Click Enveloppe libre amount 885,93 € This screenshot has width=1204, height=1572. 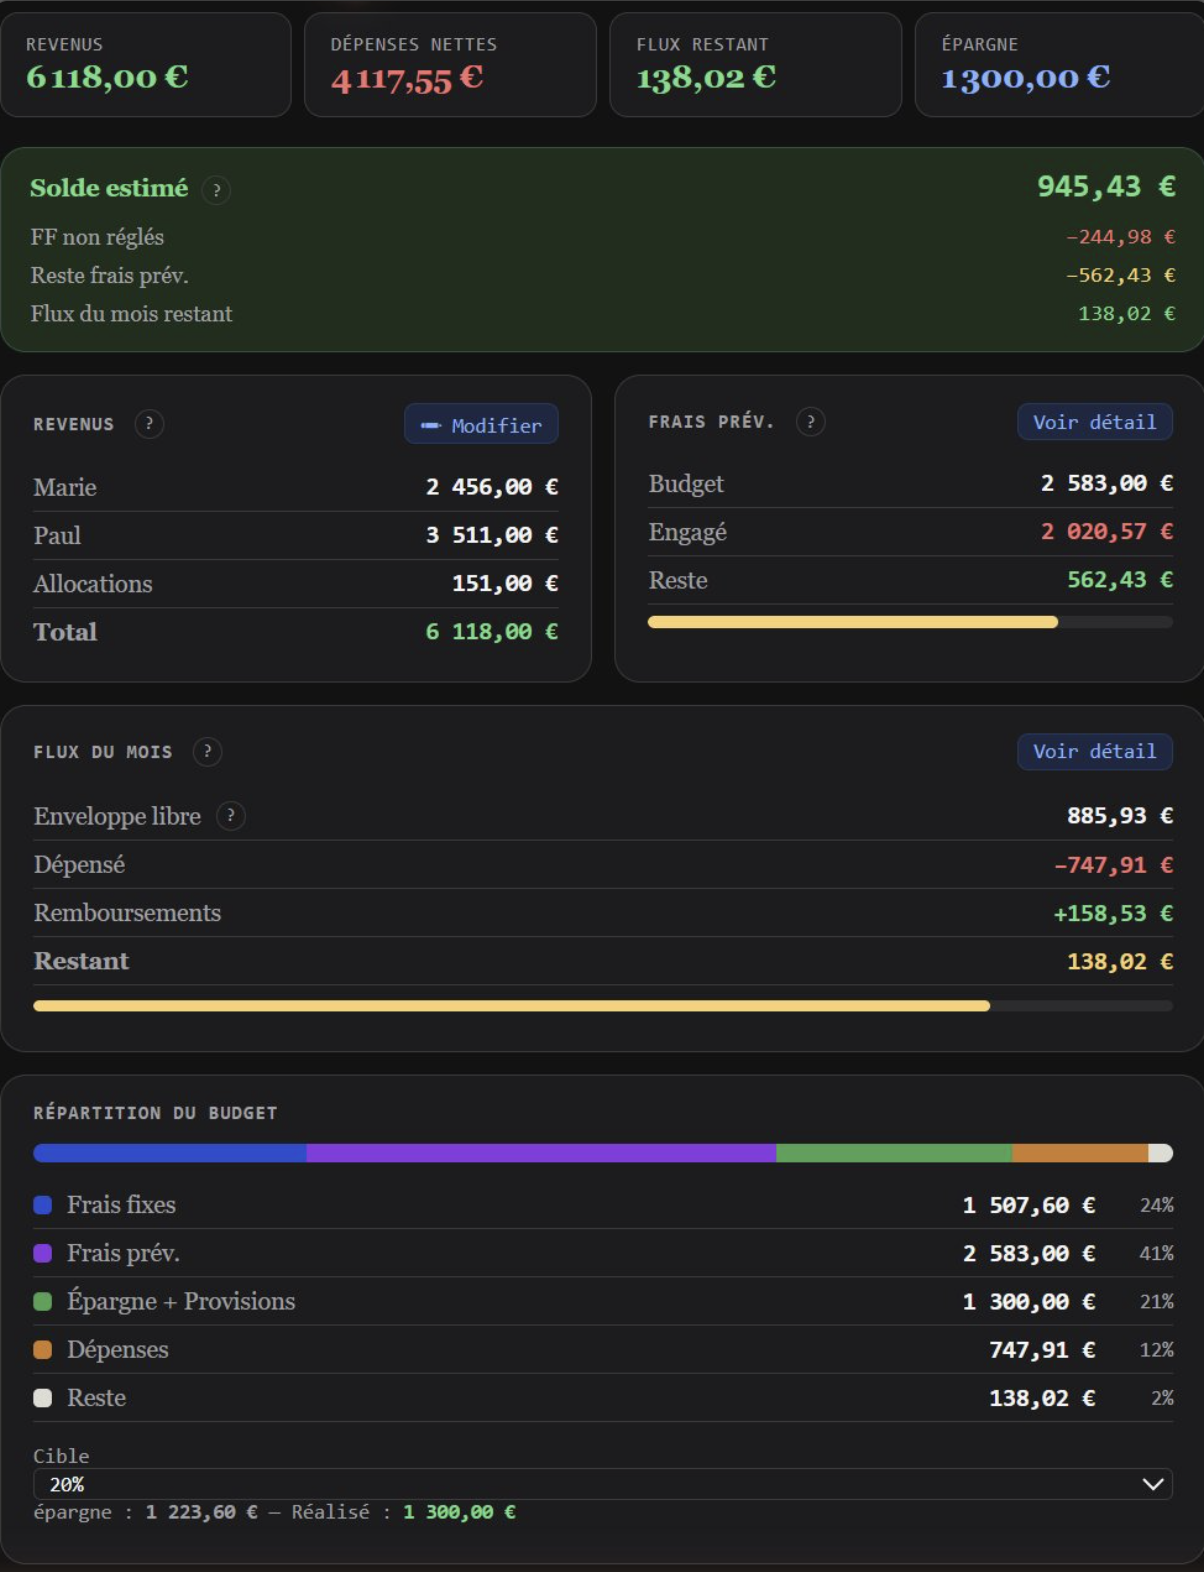click(x=1120, y=816)
